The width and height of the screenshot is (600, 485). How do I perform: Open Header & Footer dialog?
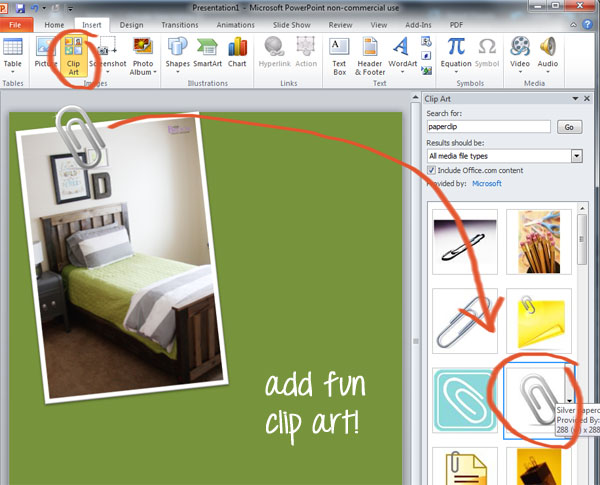tap(370, 56)
